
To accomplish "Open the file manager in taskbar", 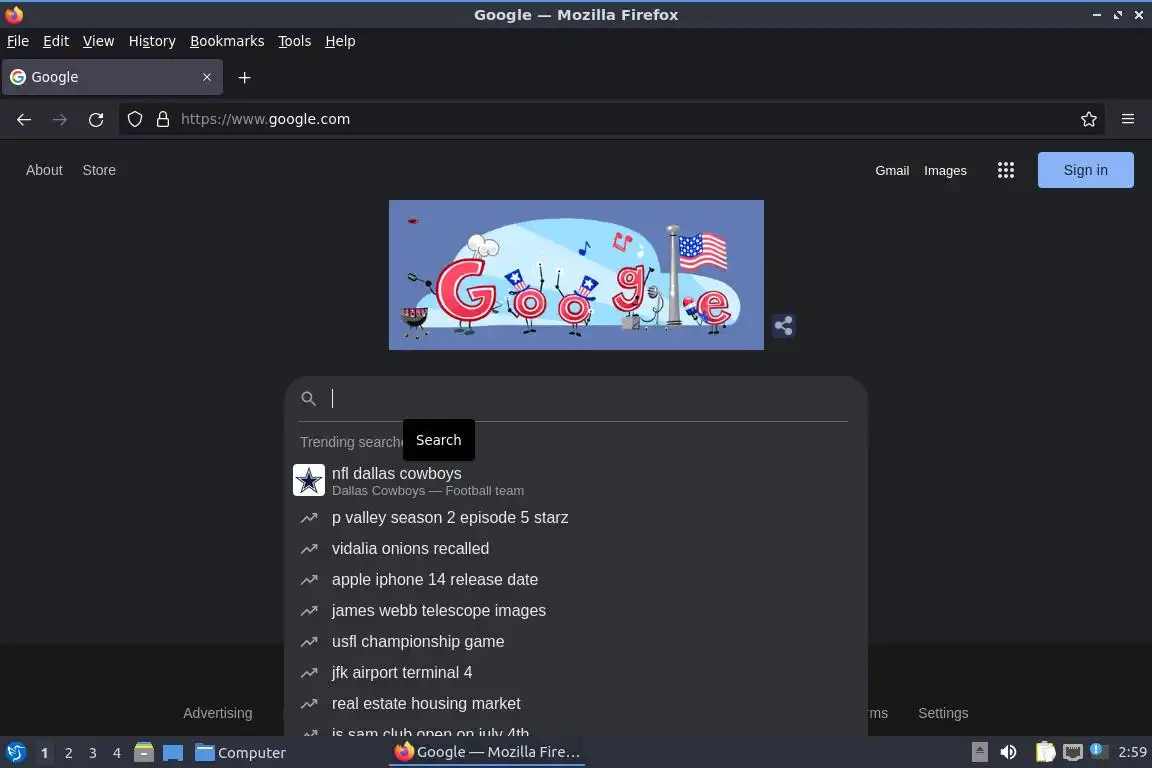I will click(144, 753).
